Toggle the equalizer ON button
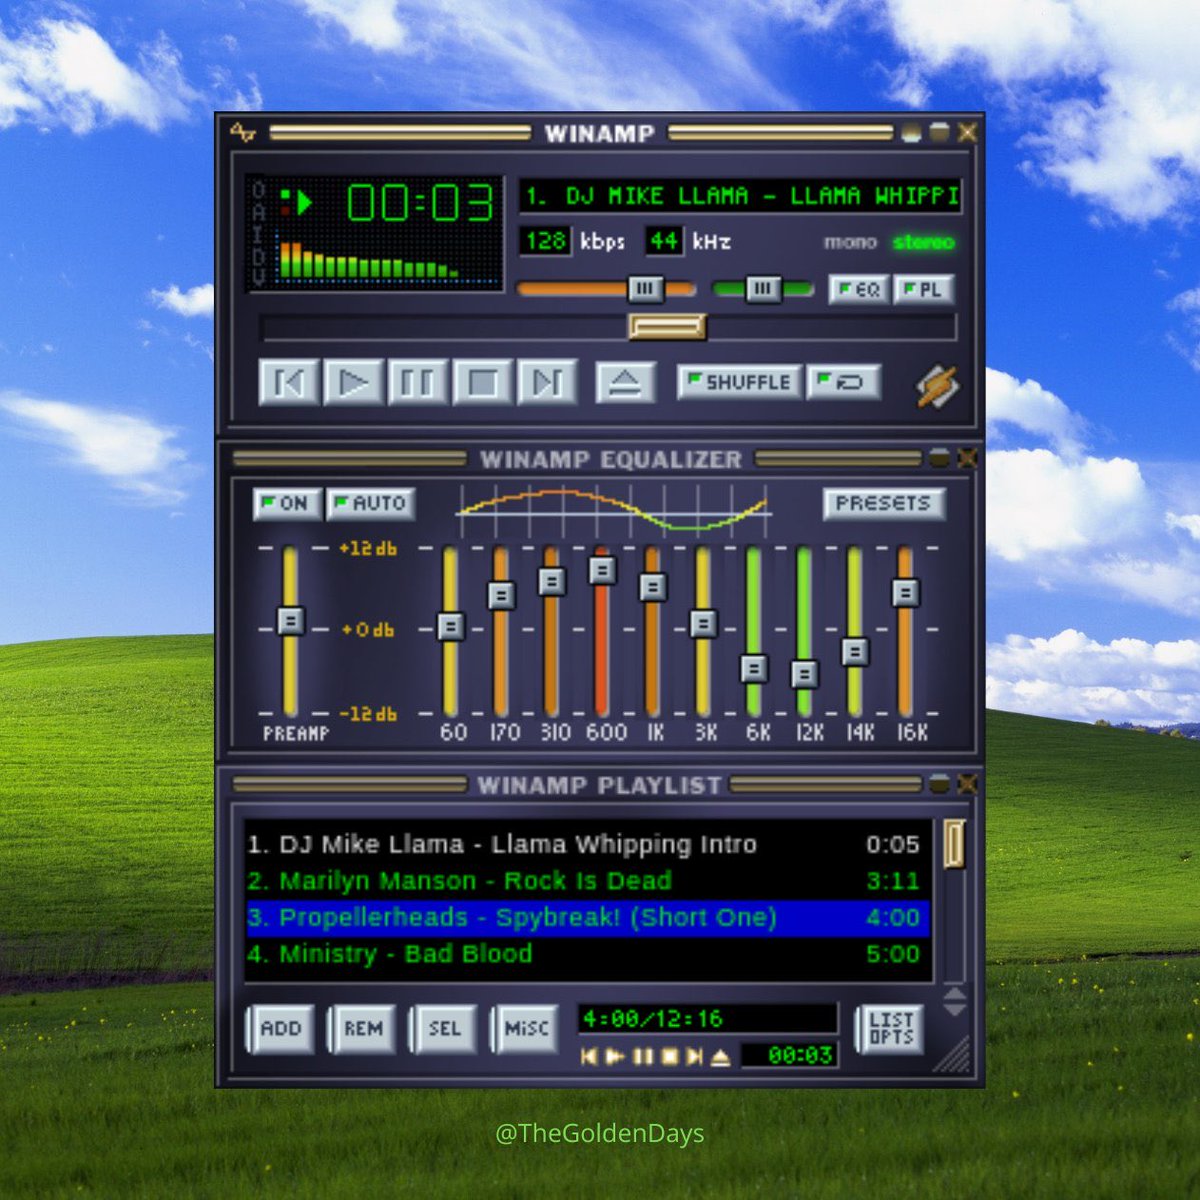Screen dimensions: 1200x1200 point(287,504)
